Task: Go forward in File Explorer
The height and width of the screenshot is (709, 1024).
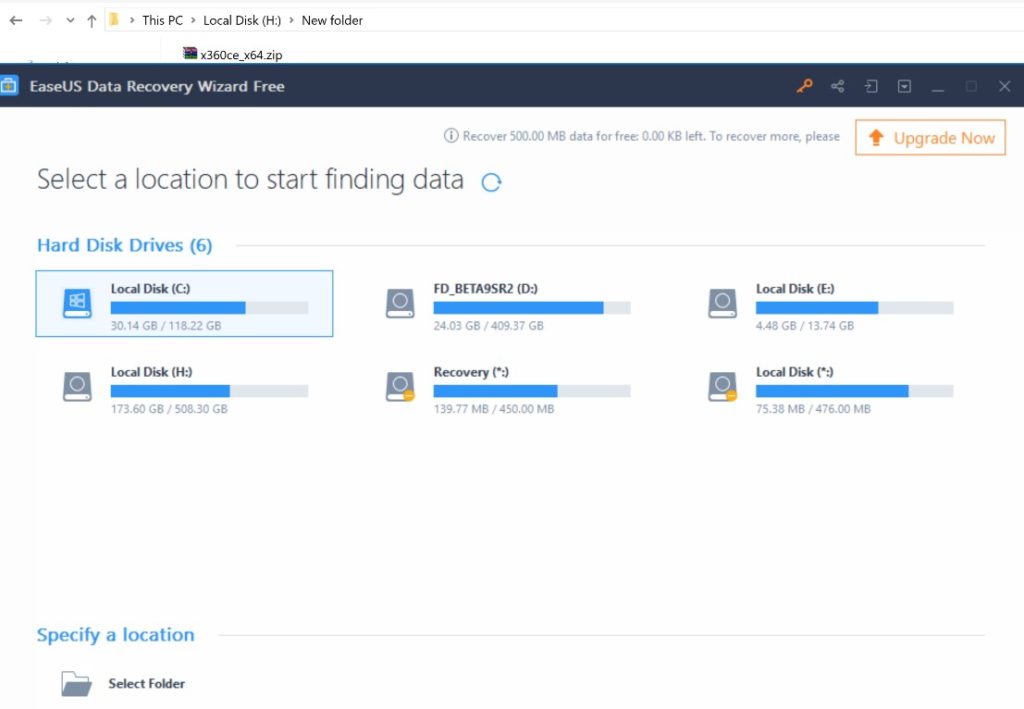Action: (x=45, y=20)
